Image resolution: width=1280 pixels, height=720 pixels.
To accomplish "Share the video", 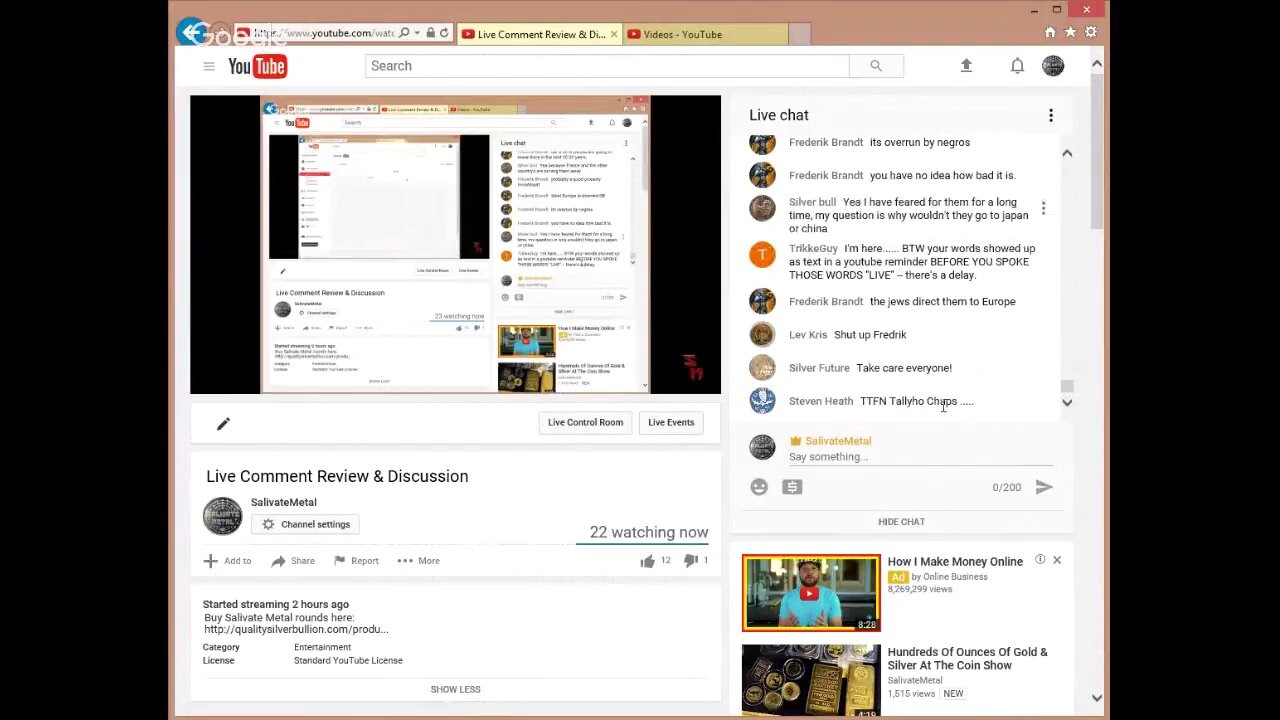I will [293, 561].
